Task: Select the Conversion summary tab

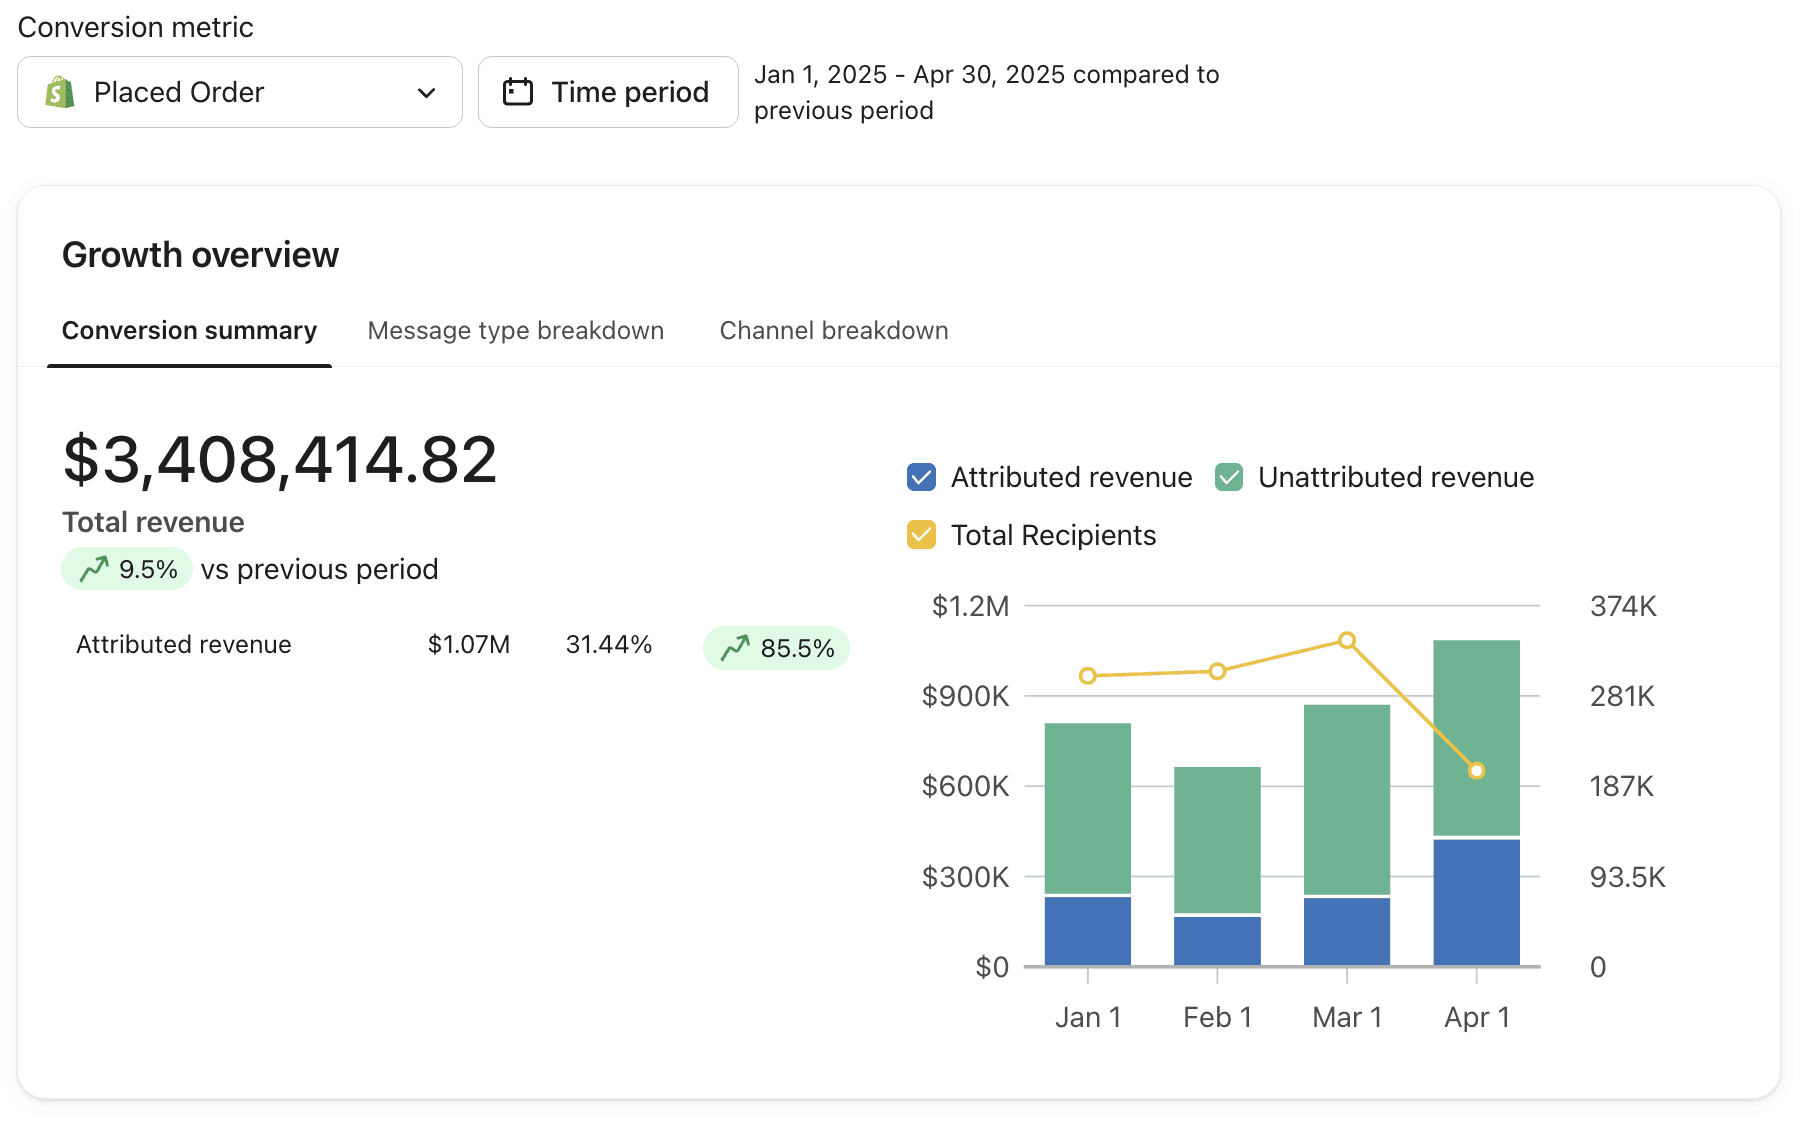Action: click(189, 331)
